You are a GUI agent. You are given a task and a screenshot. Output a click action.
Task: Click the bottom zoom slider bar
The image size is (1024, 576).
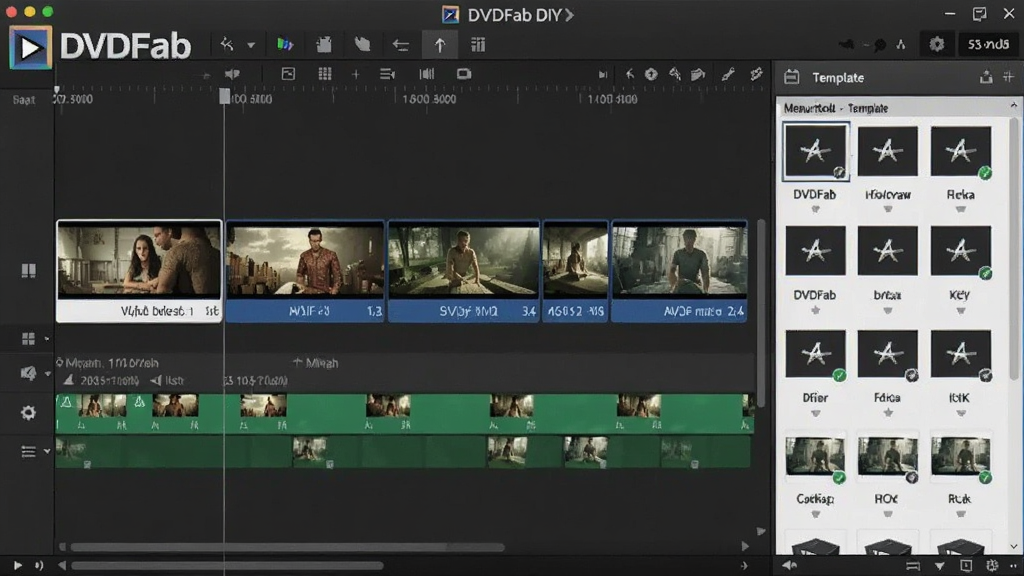click(x=227, y=566)
